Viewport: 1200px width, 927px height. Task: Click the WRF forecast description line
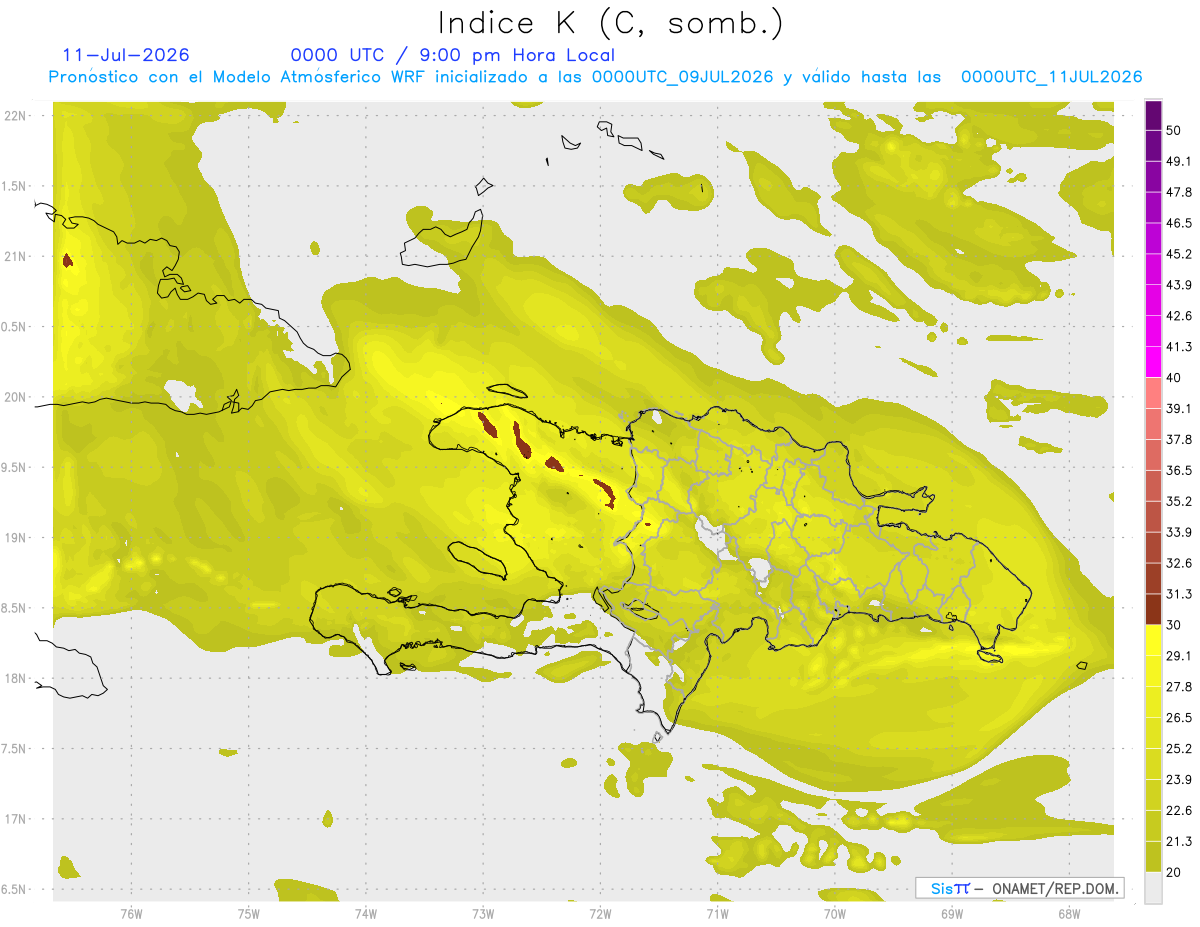(596, 77)
